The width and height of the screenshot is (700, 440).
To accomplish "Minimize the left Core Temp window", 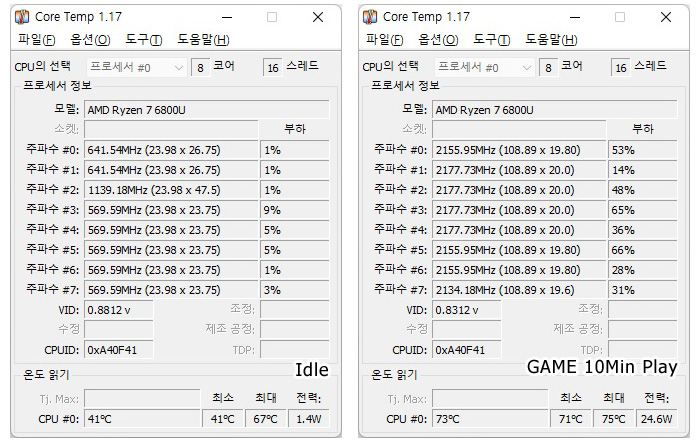I will point(227,17).
